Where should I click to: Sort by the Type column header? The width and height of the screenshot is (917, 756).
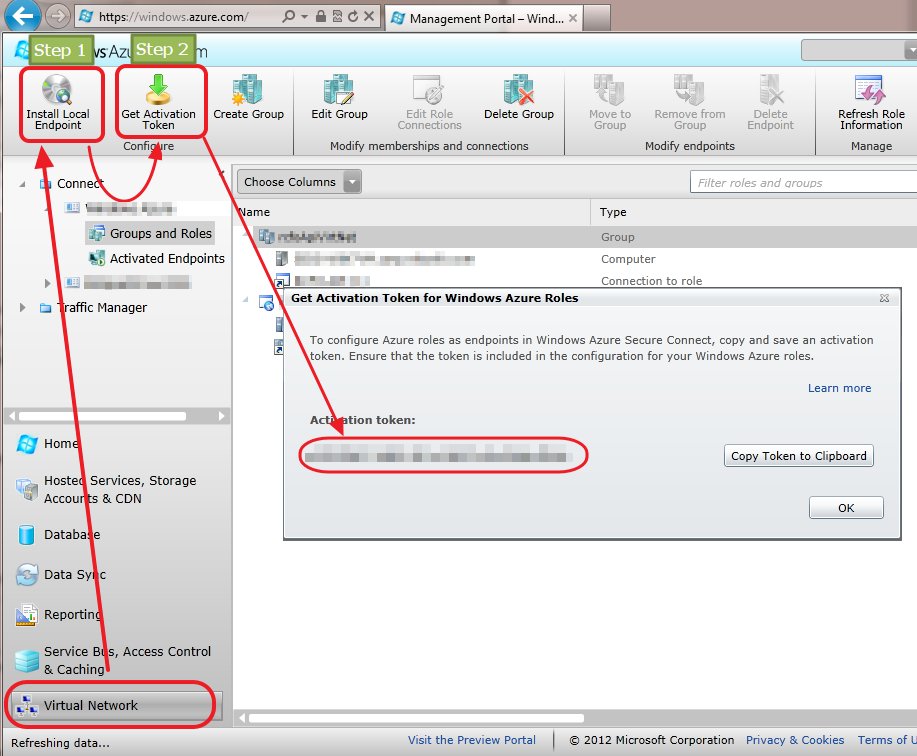[754, 212]
